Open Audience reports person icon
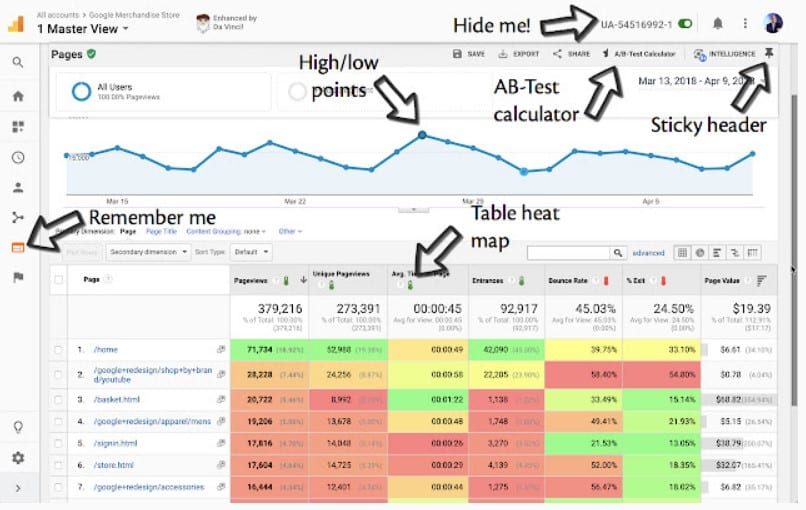Screen dimensions: 806x510 point(18,187)
